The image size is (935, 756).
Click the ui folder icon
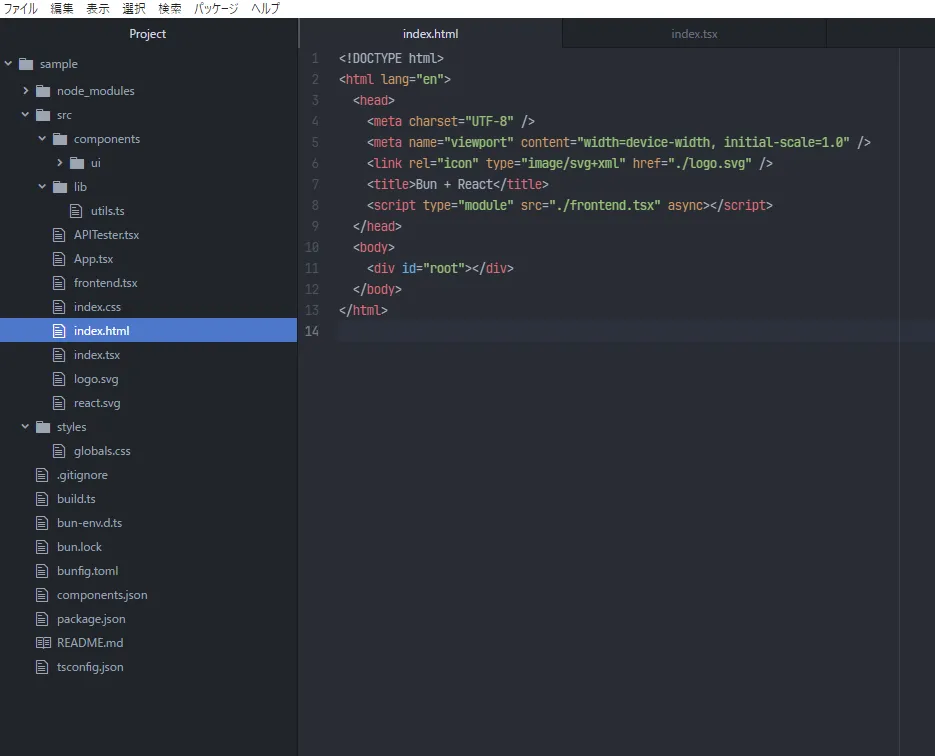click(x=77, y=163)
